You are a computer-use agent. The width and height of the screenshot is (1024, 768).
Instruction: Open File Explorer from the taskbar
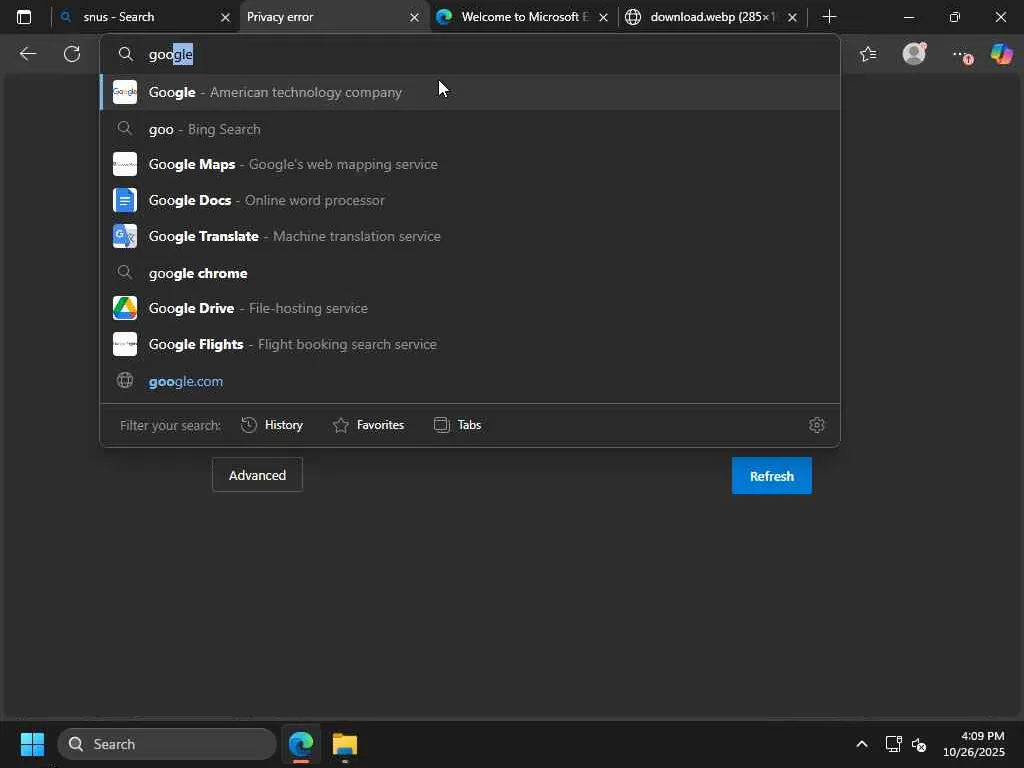[345, 744]
